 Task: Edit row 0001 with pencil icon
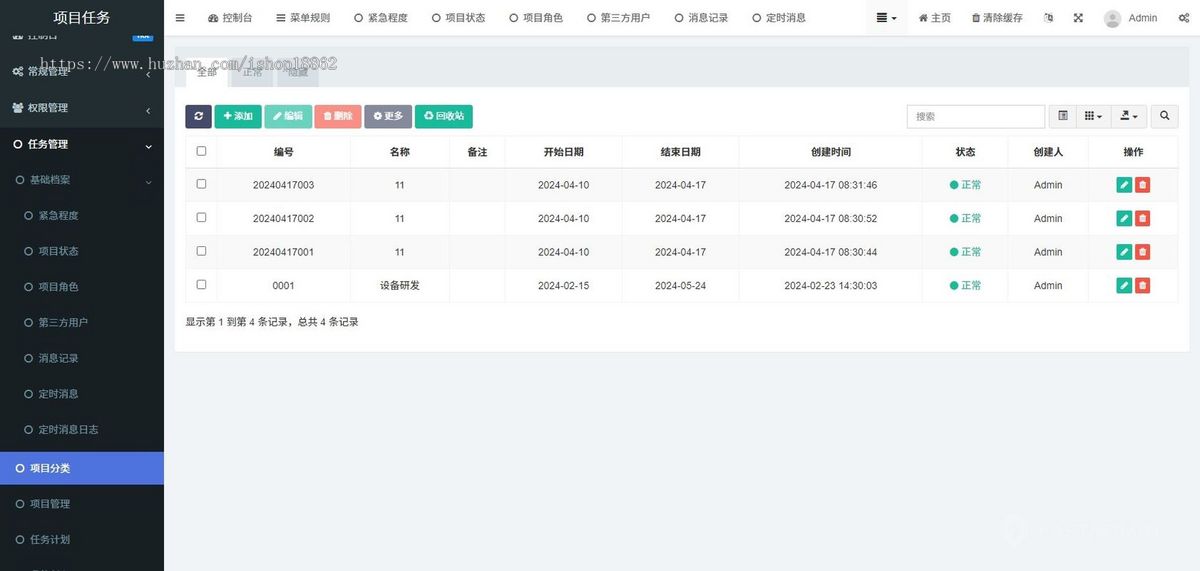pyautogui.click(x=1124, y=285)
